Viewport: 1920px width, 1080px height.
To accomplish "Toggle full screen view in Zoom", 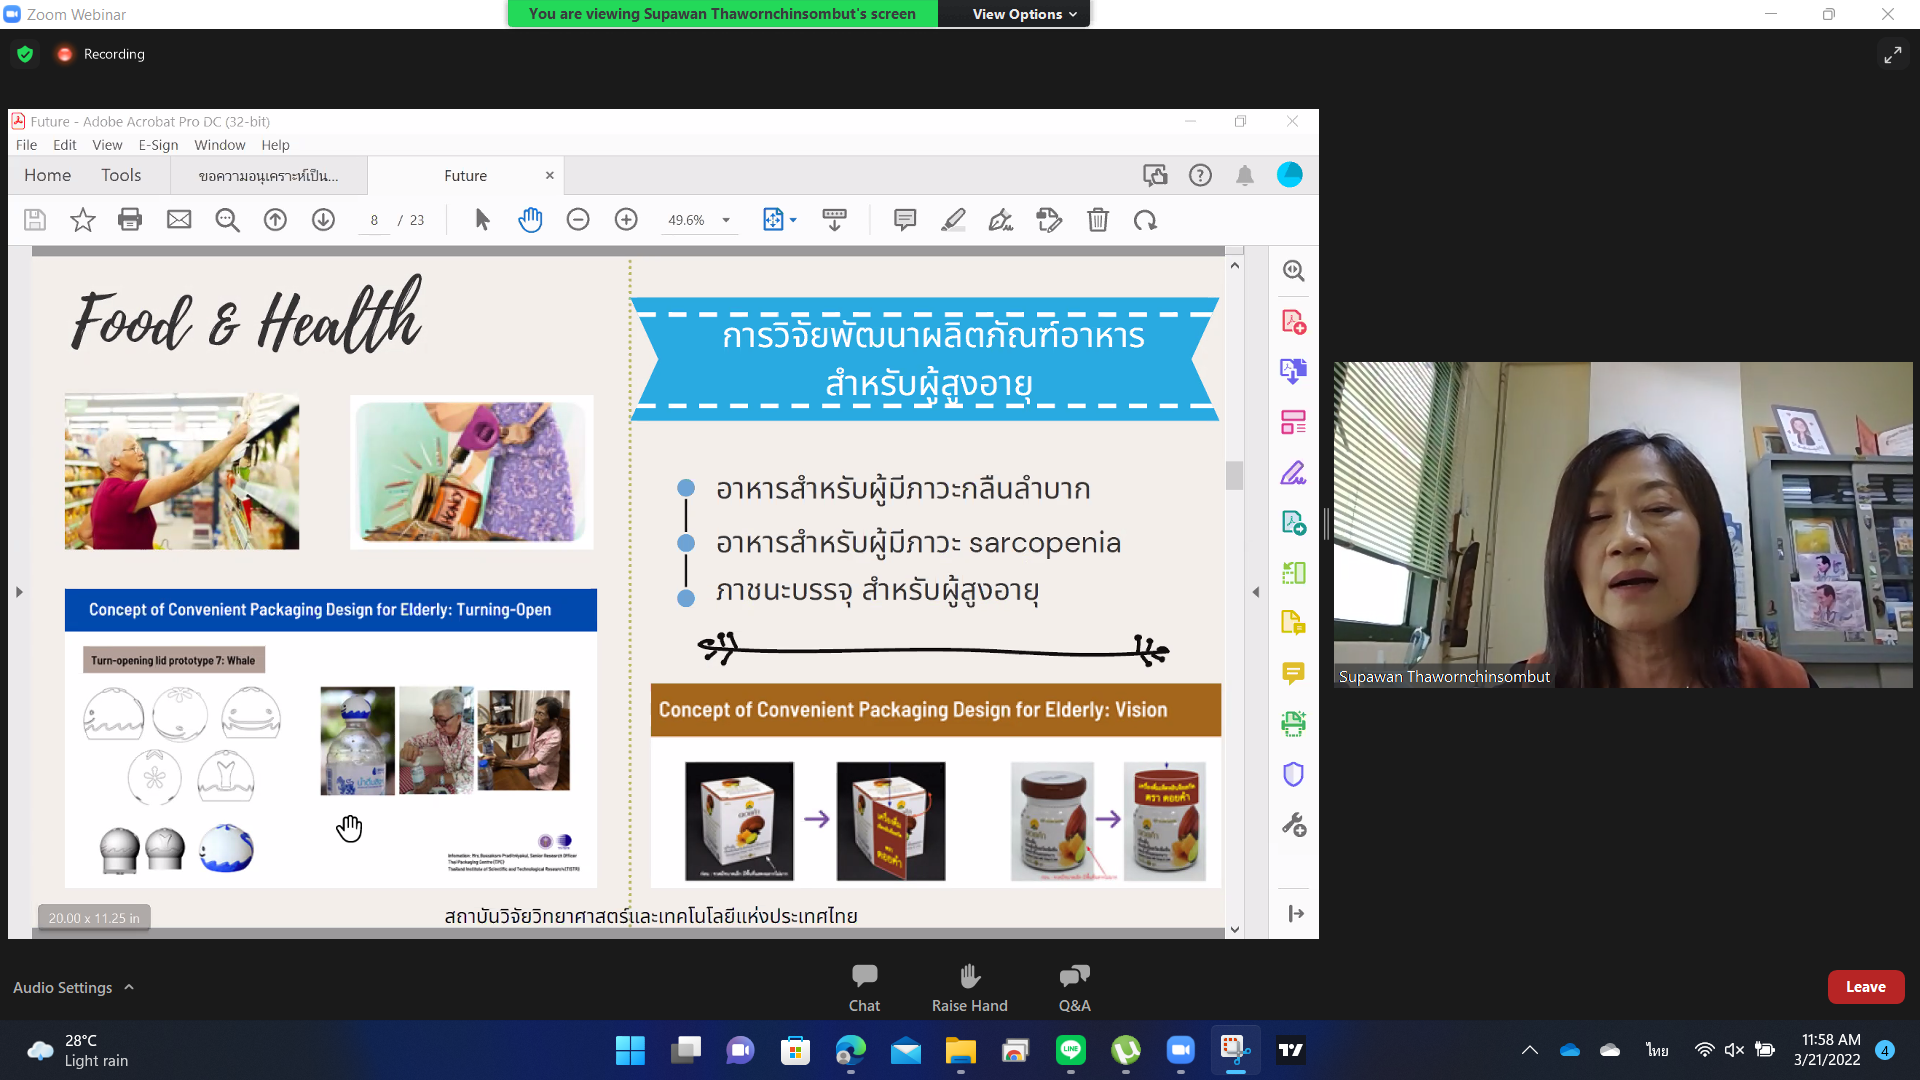I will (x=1893, y=55).
